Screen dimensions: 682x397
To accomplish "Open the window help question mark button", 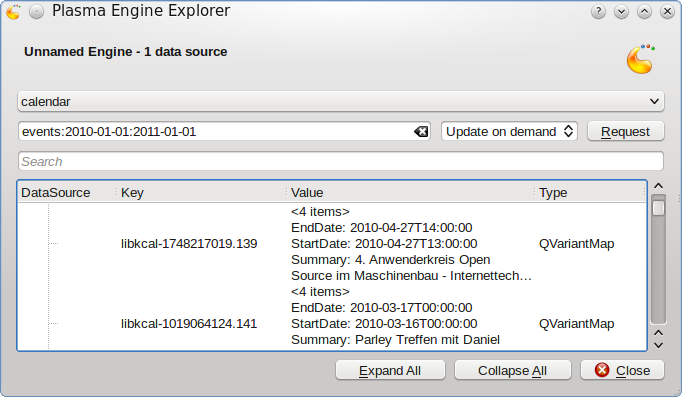I will 598,12.
